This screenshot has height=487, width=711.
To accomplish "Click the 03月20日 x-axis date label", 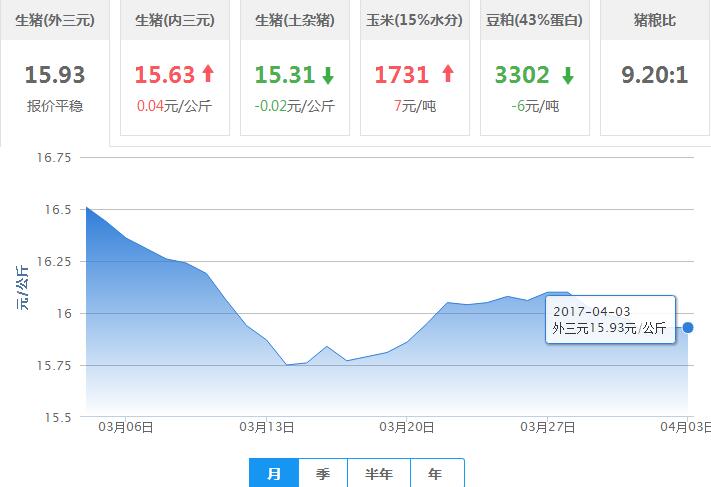I will click(x=407, y=427).
